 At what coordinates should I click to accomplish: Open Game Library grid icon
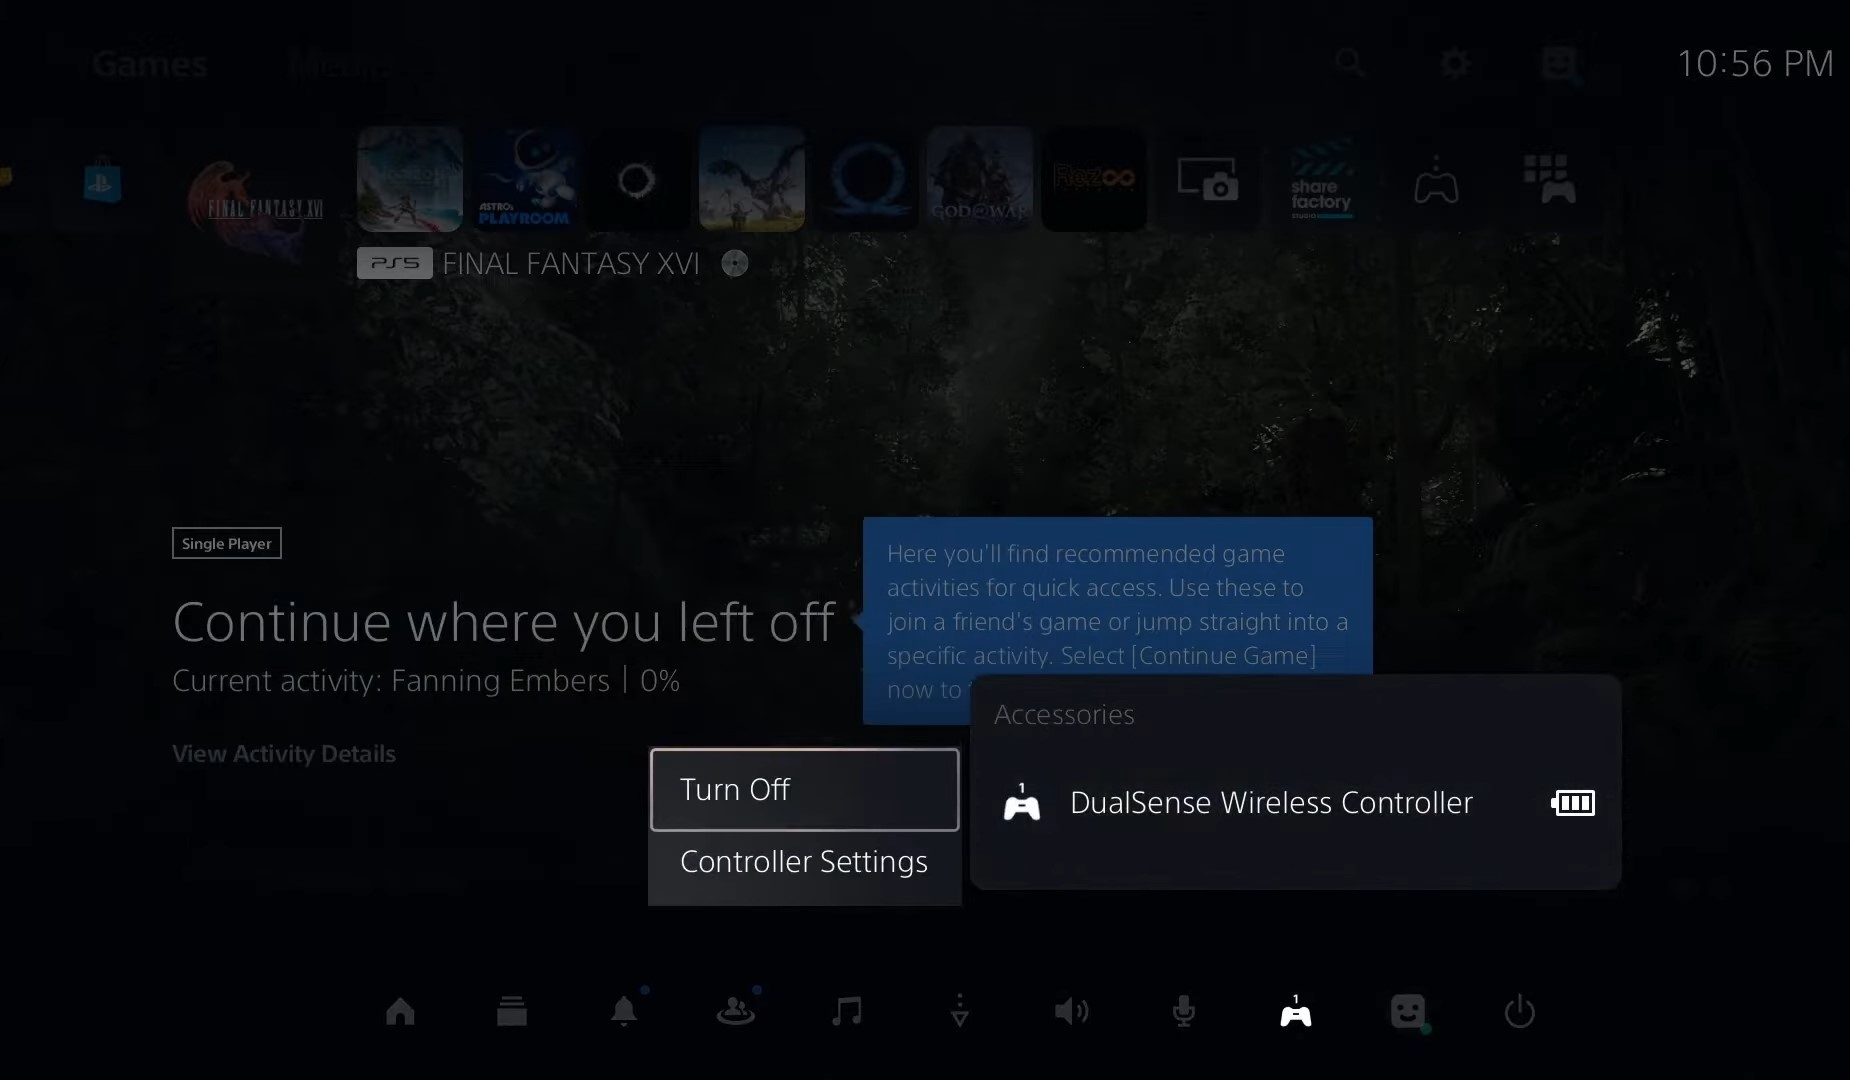[x=1549, y=180]
